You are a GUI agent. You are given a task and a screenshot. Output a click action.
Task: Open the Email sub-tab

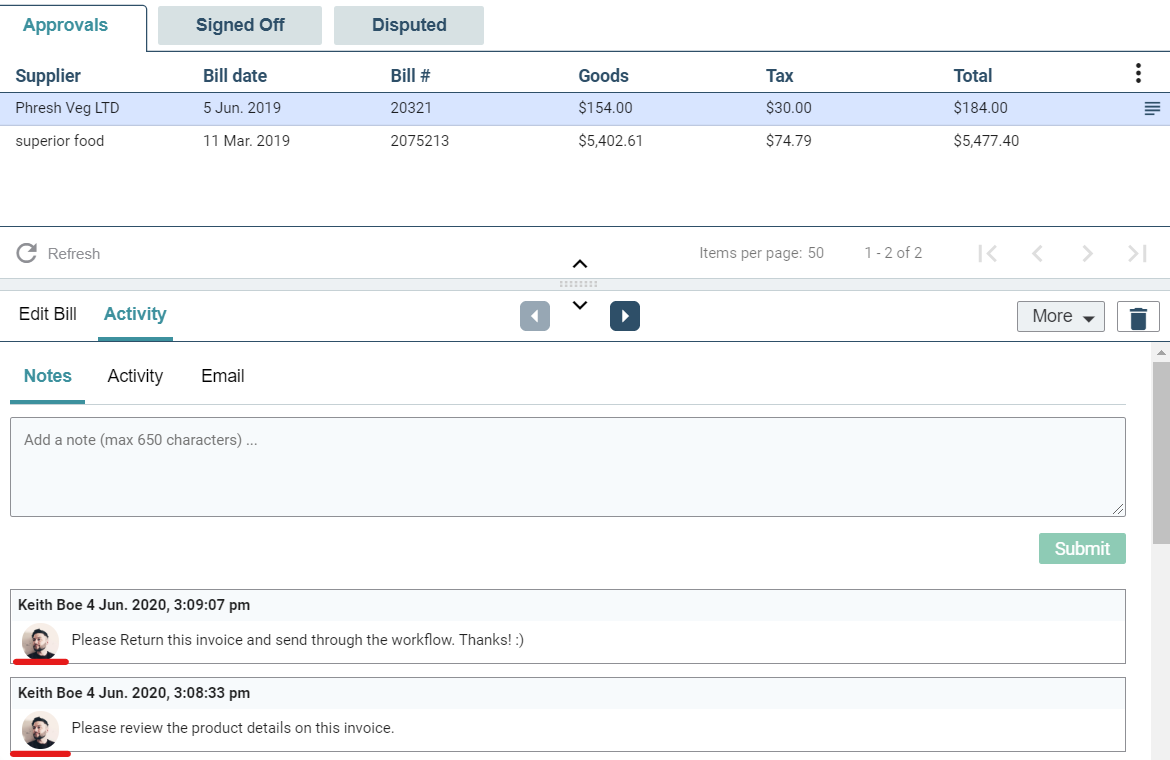click(x=222, y=376)
